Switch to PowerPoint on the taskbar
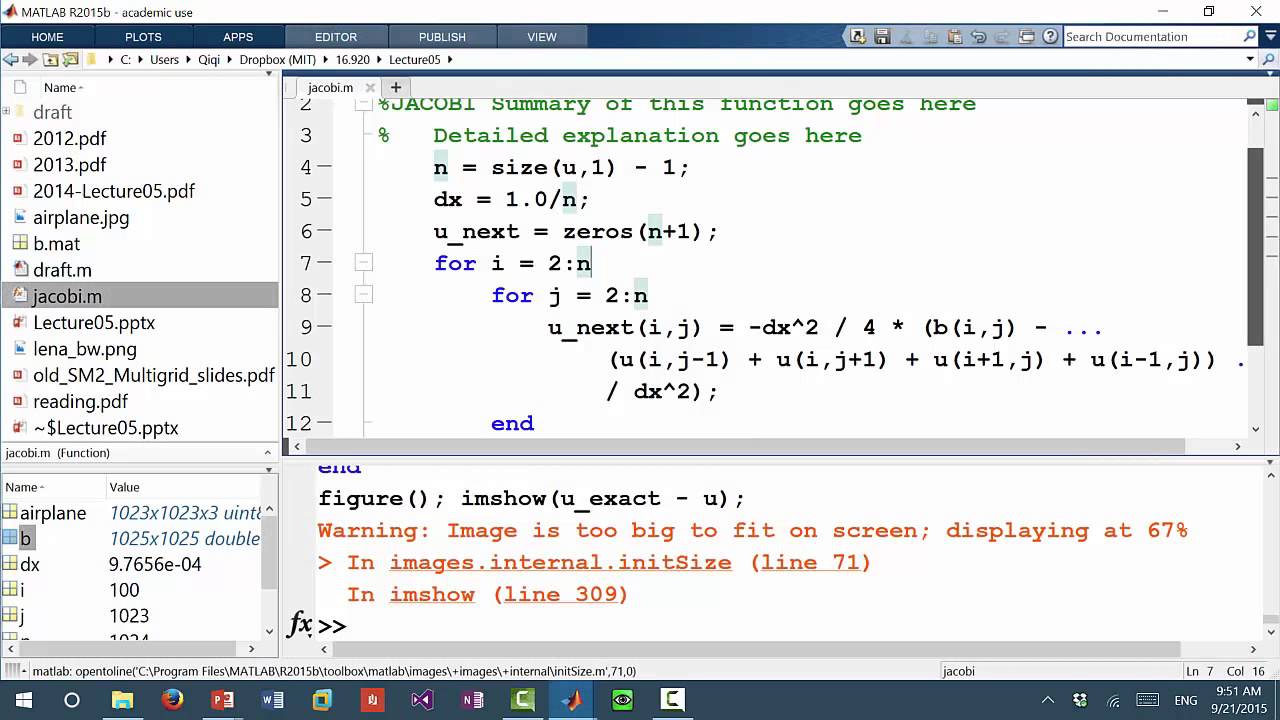 pos(222,700)
